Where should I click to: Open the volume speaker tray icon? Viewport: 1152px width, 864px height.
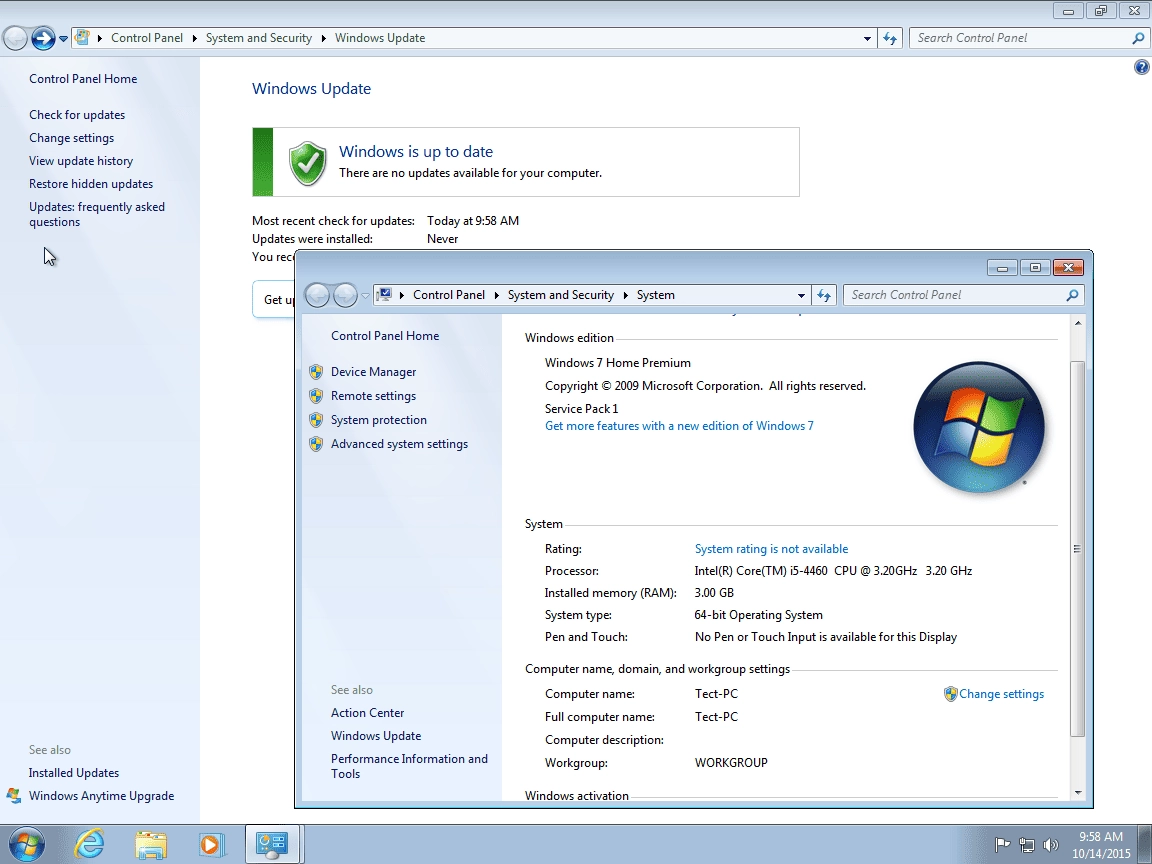[x=1051, y=845]
